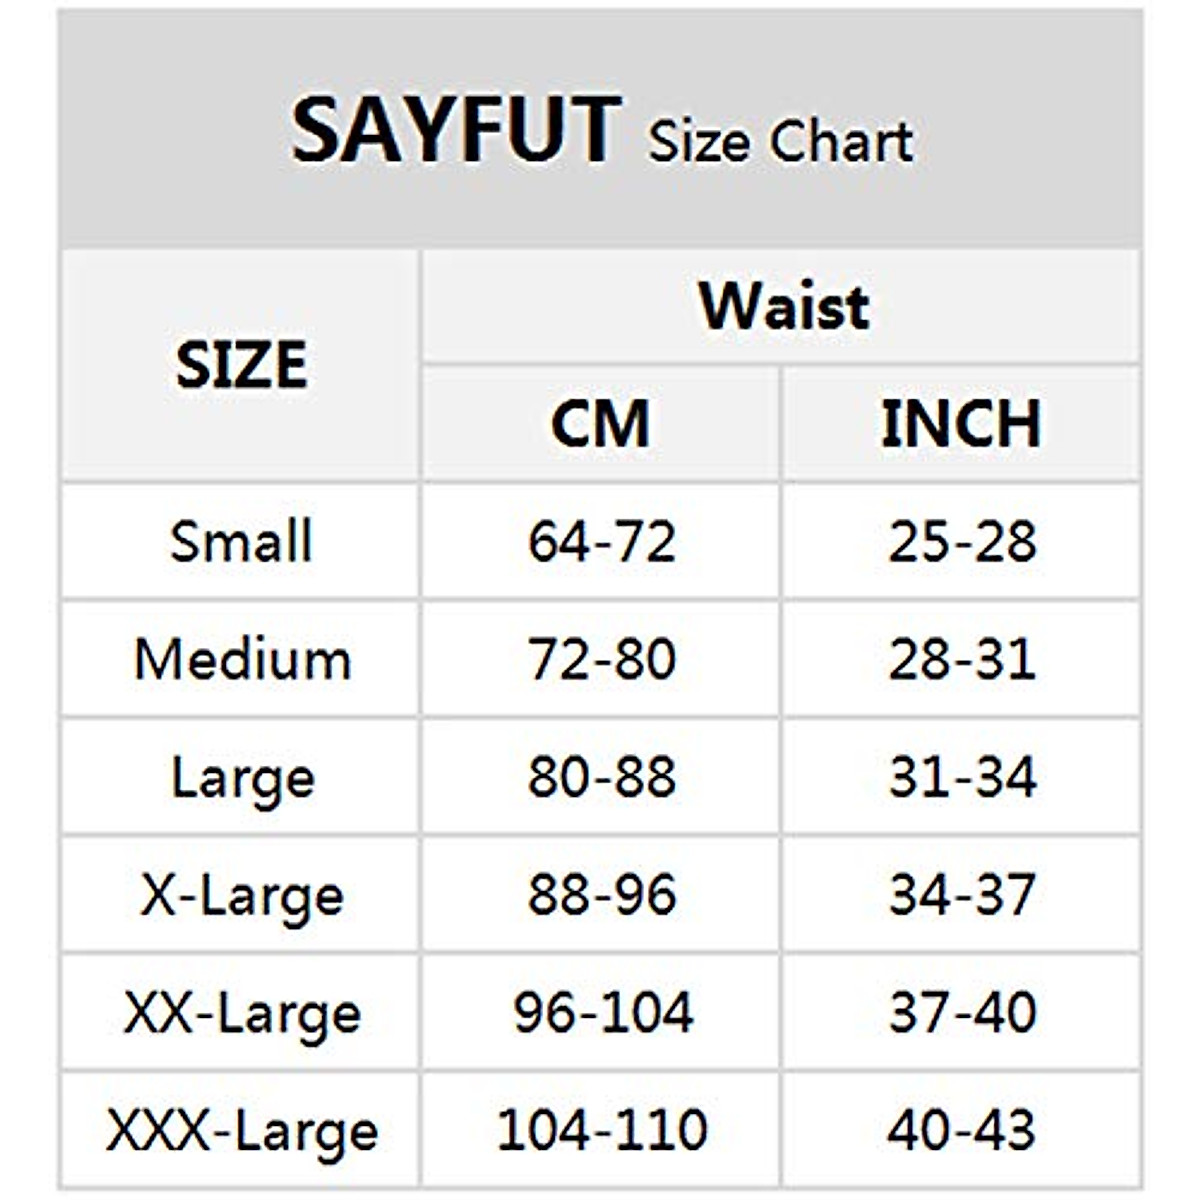Select the 80-88 cm cell
Viewport: 1200px width, 1200px height.
coord(602,778)
